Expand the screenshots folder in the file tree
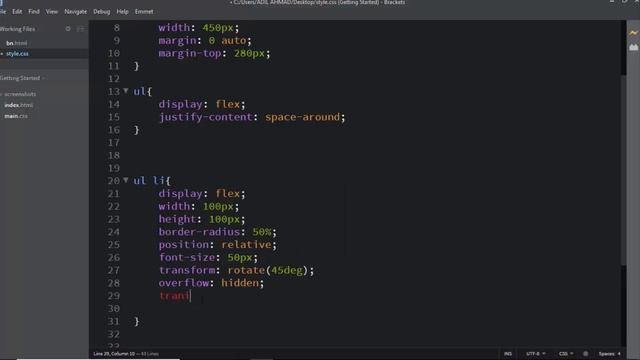 coord(18,94)
